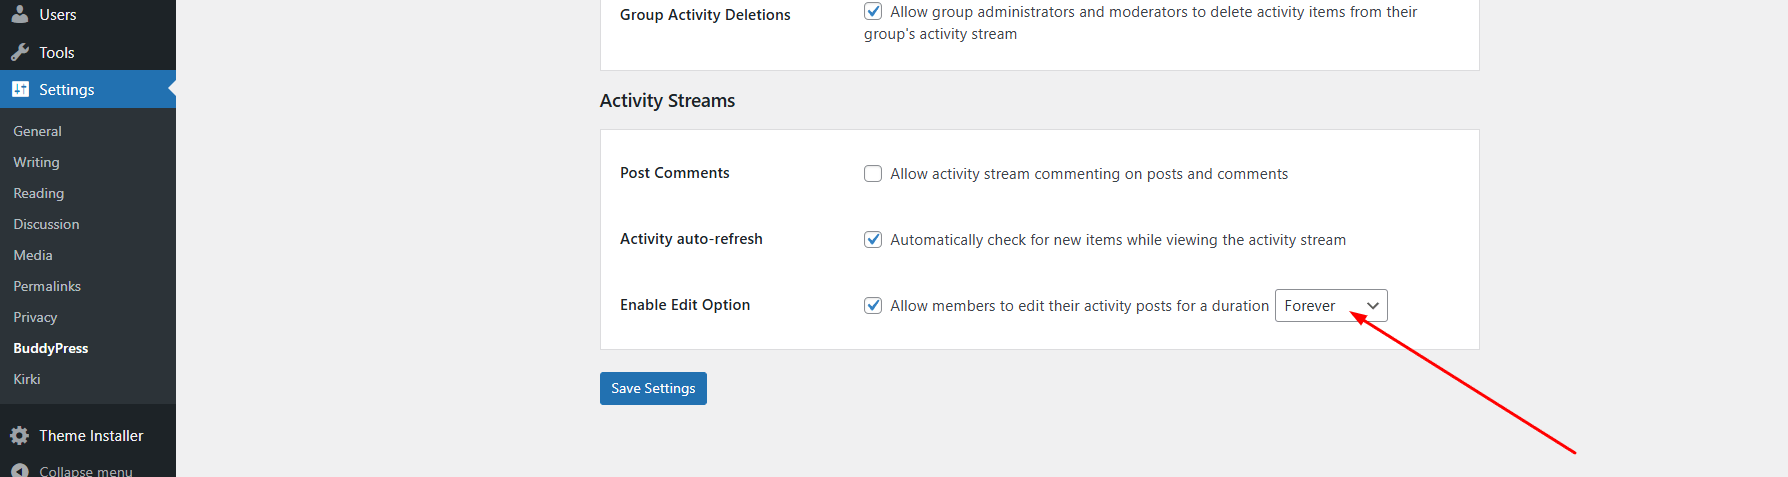
Task: Open the Forever duration dropdown
Action: (1330, 306)
